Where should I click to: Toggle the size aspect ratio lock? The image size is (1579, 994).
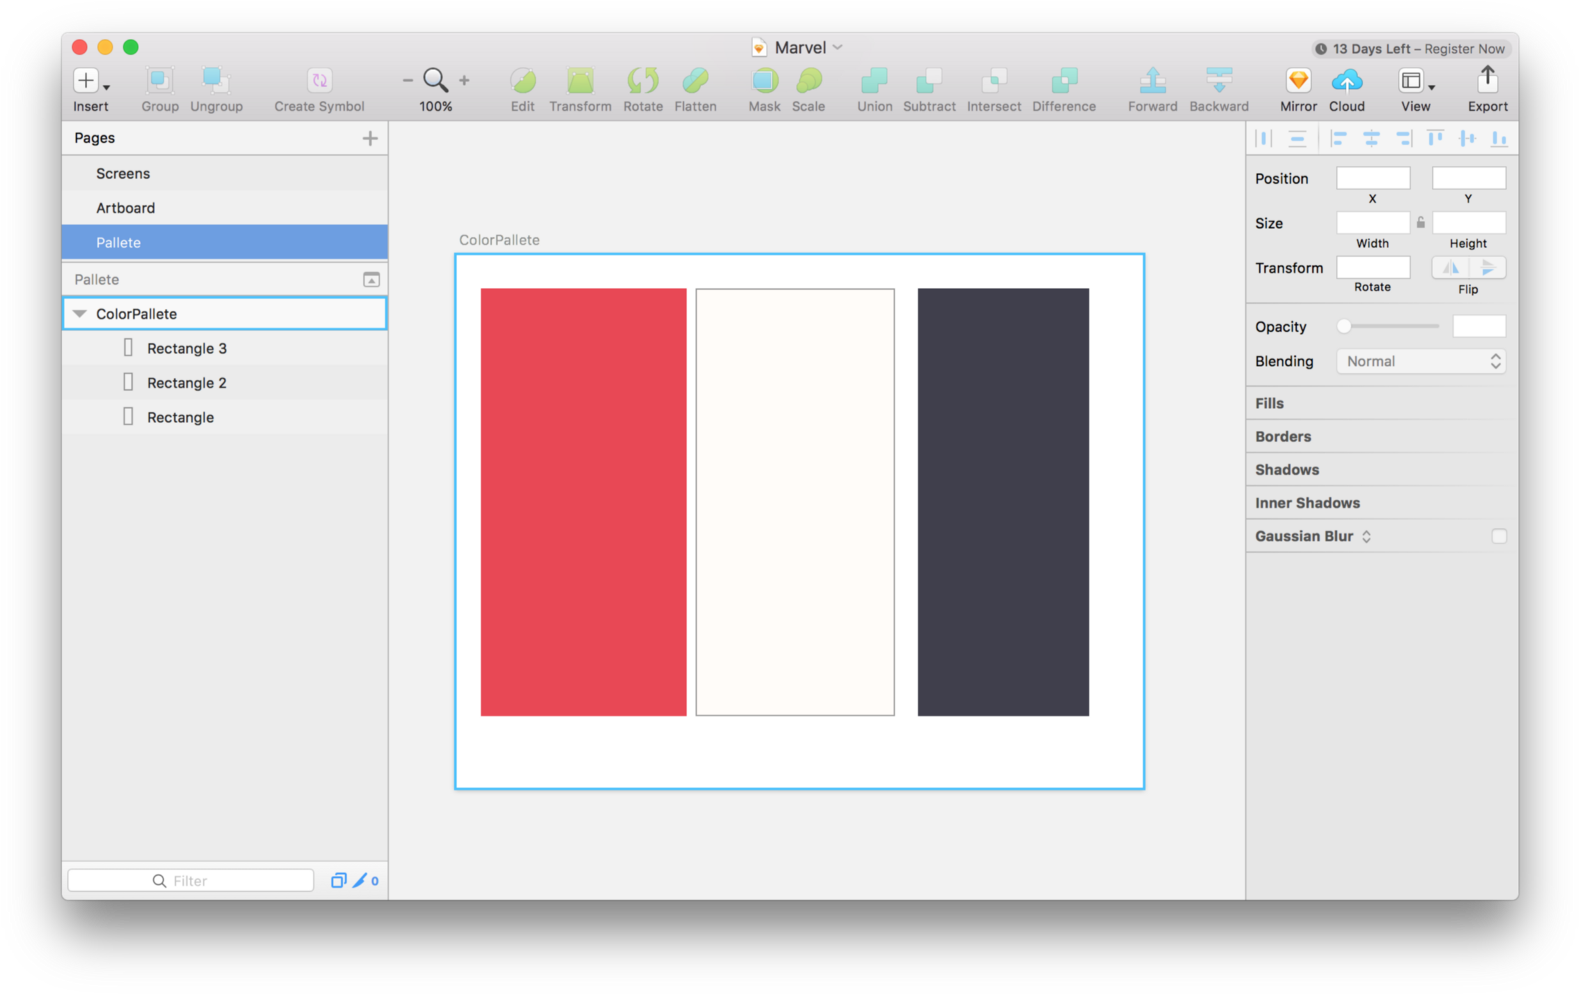[x=1420, y=223]
